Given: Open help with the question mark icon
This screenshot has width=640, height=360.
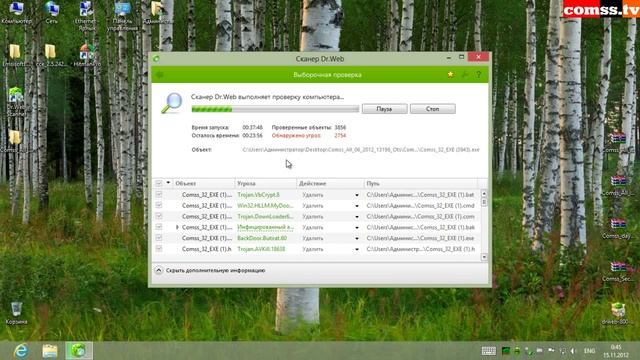Looking at the screenshot, I should coord(478,75).
